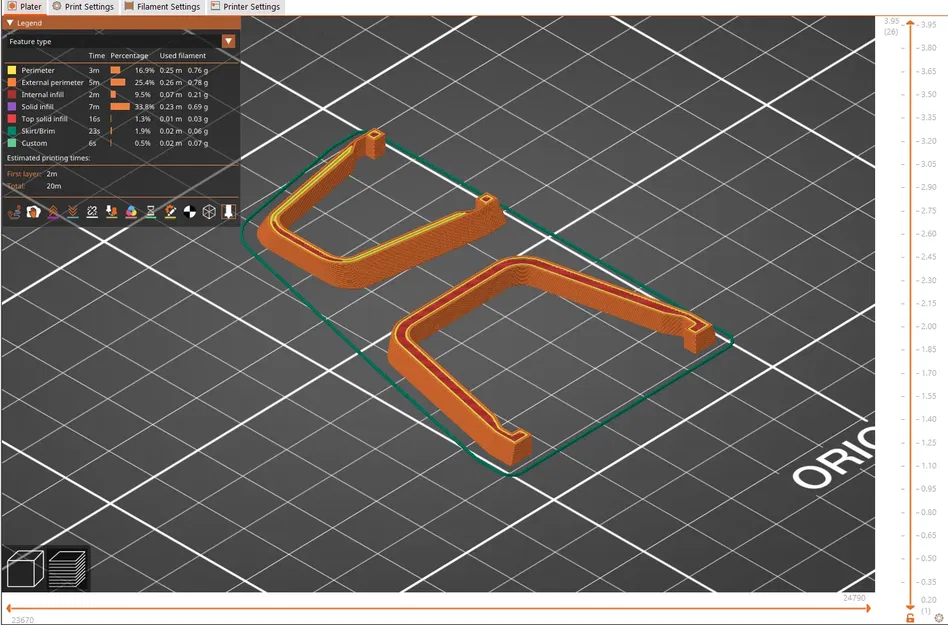Image resolution: width=948 pixels, height=625 pixels.
Task: Switch to sliced layers preview icon
Action: tap(67, 568)
